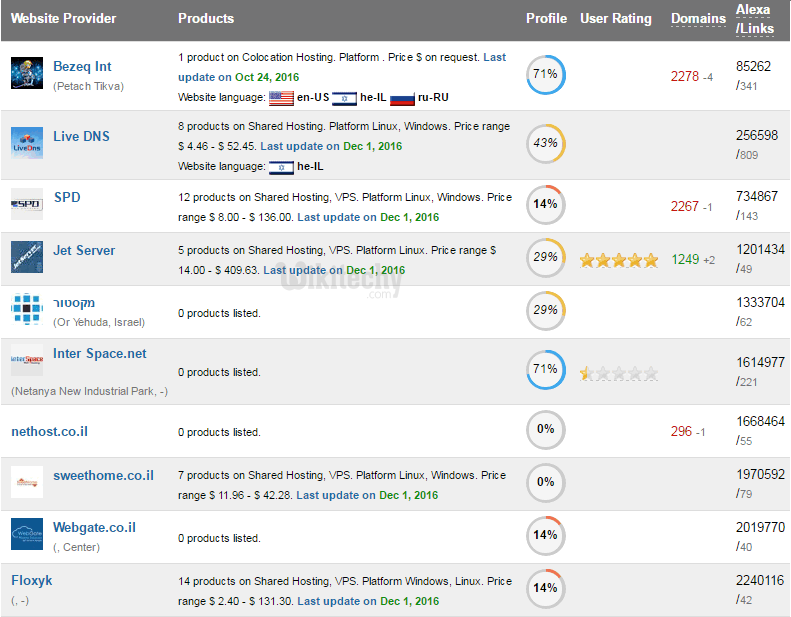Click Webgate.co.il 14% profile circle
Screen dimensions: 791x617
coord(546,536)
